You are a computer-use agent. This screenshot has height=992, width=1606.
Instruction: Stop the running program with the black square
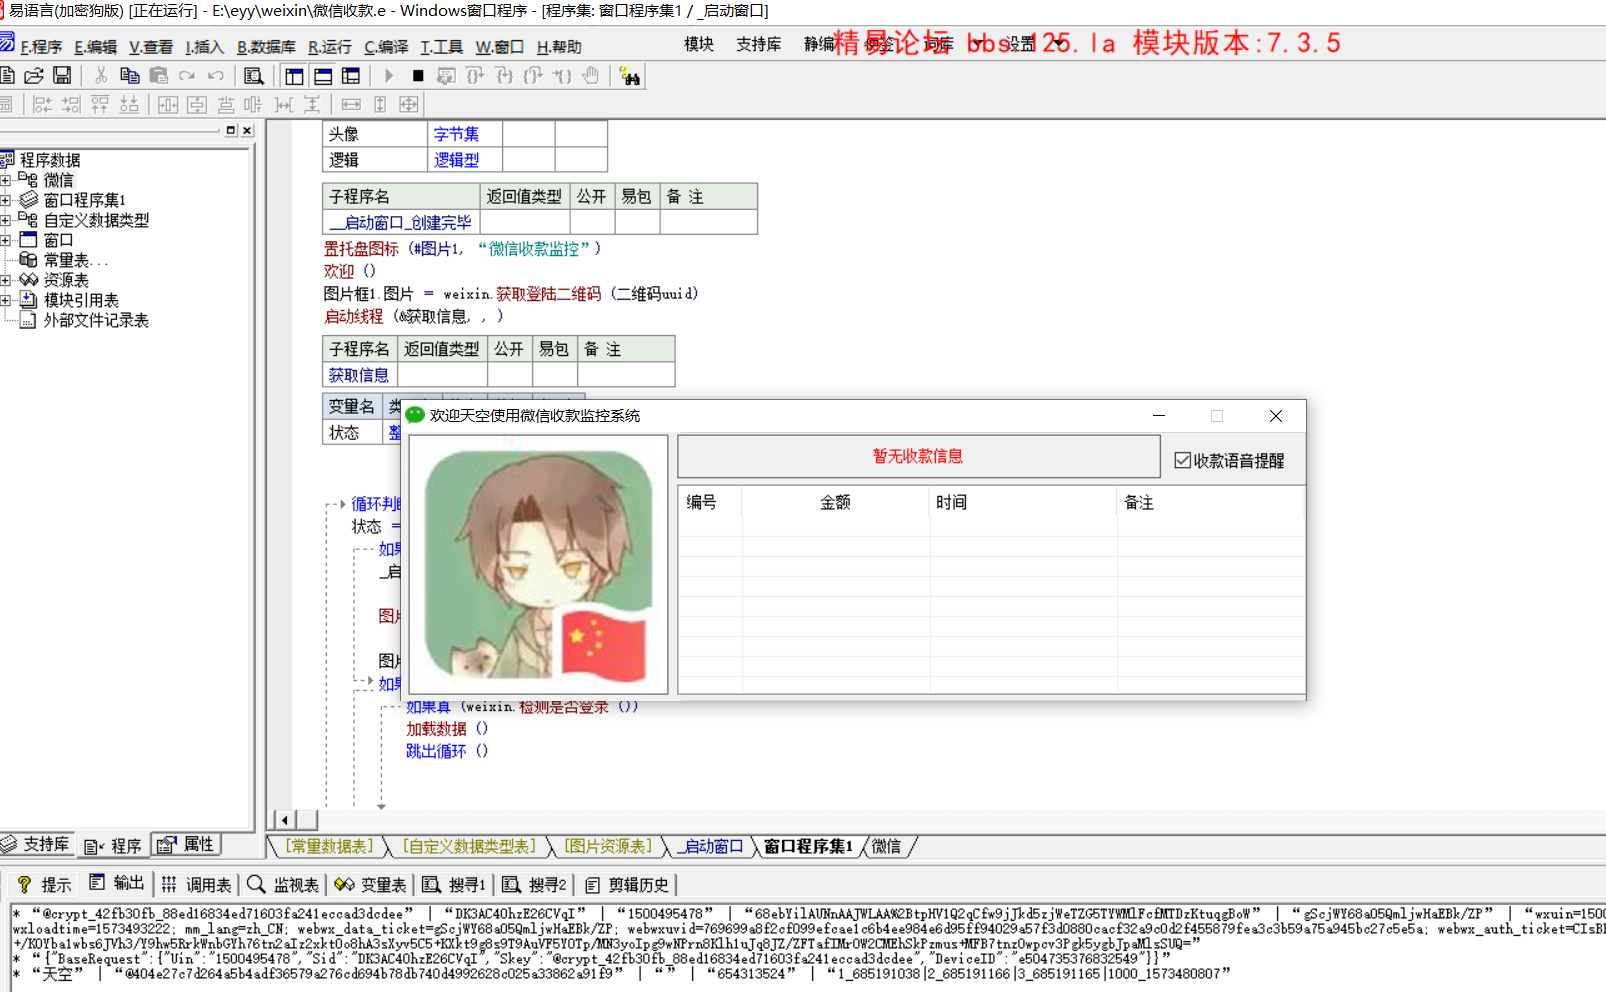(x=418, y=76)
